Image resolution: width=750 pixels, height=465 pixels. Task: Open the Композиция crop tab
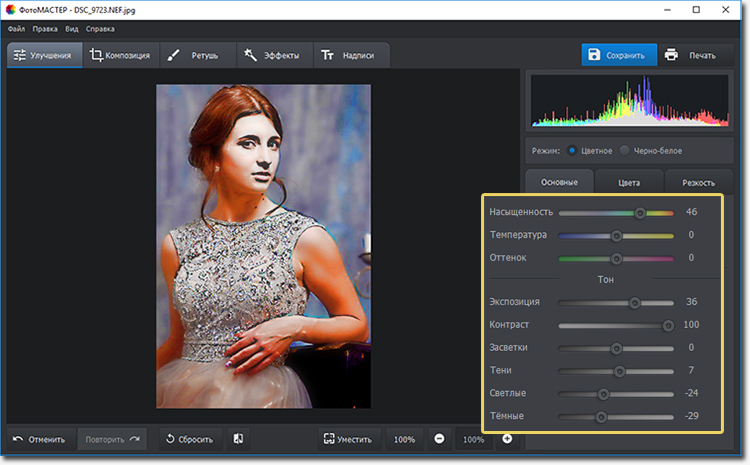tap(120, 55)
